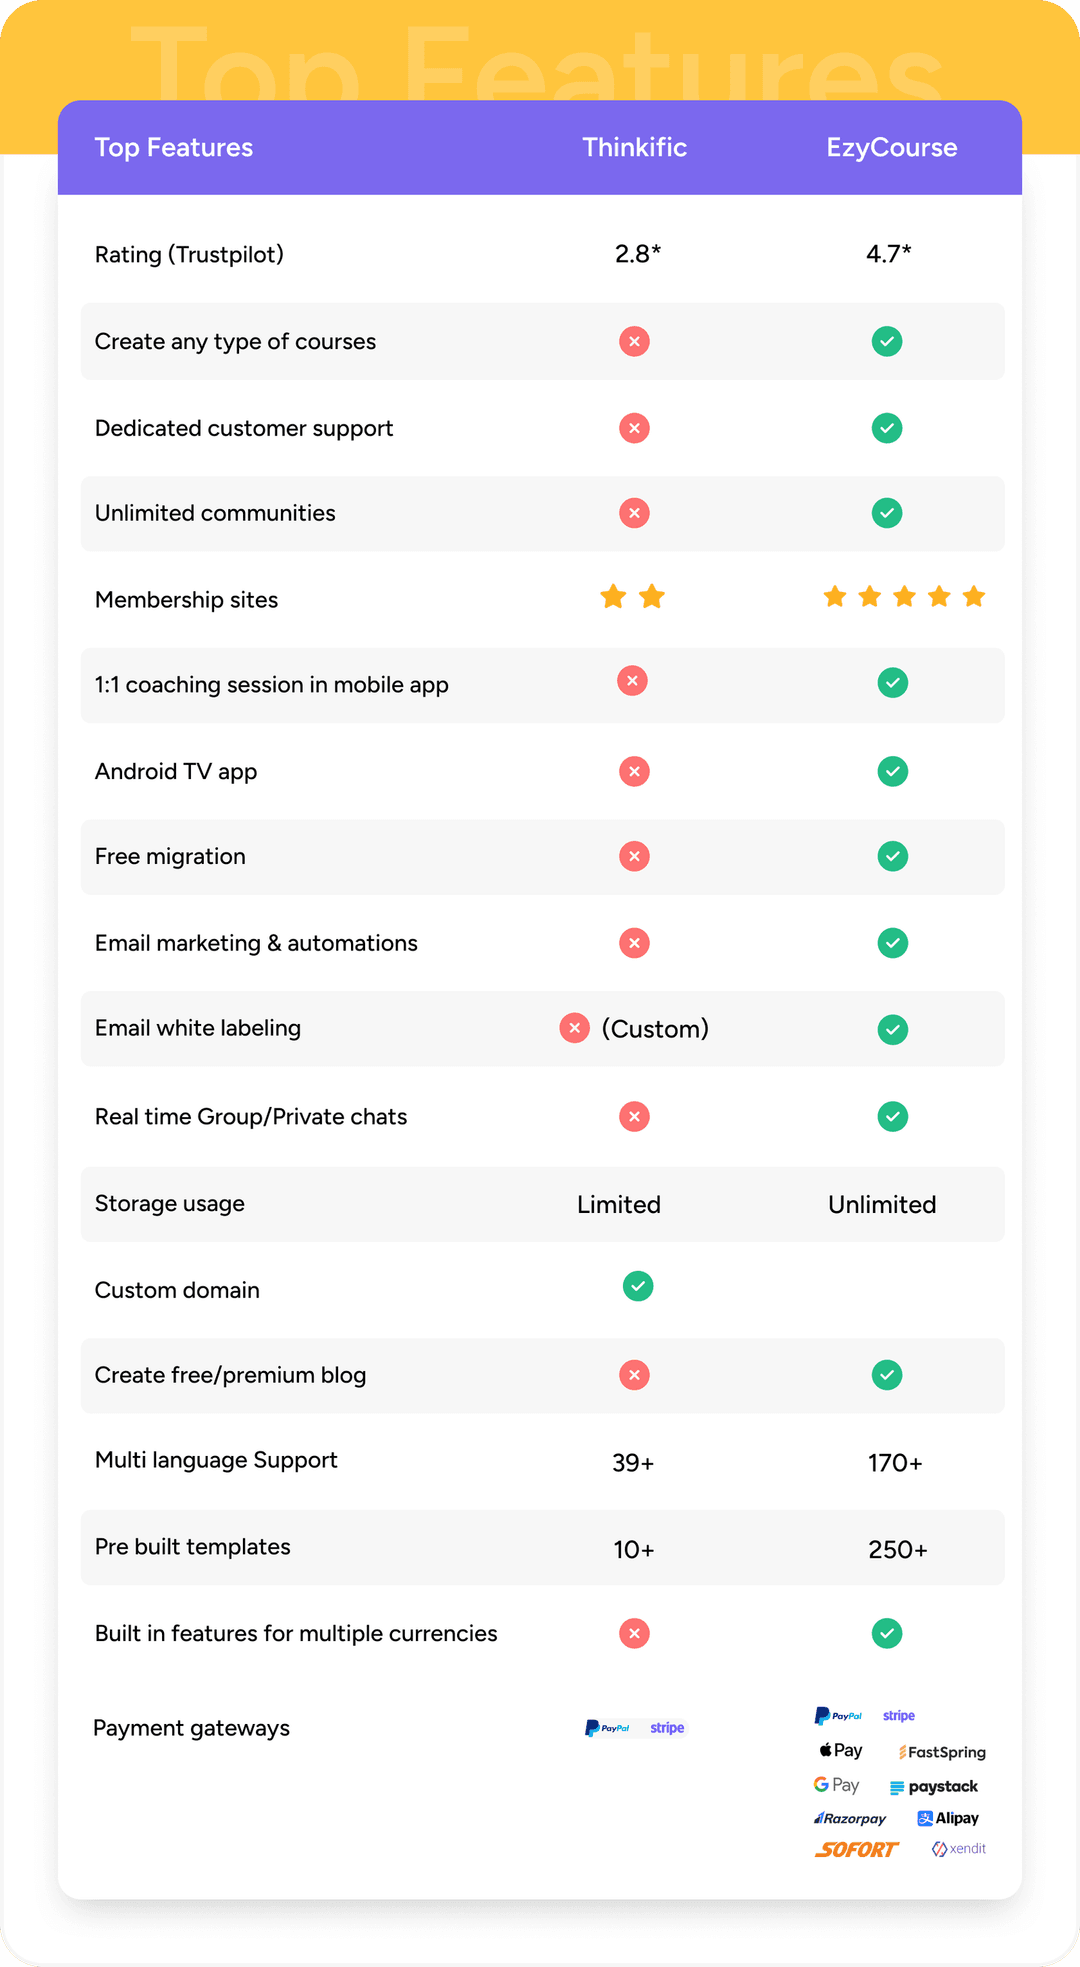Click the "Top Features" header label
Image resolution: width=1080 pixels, height=1967 pixels.
pyautogui.click(x=174, y=148)
